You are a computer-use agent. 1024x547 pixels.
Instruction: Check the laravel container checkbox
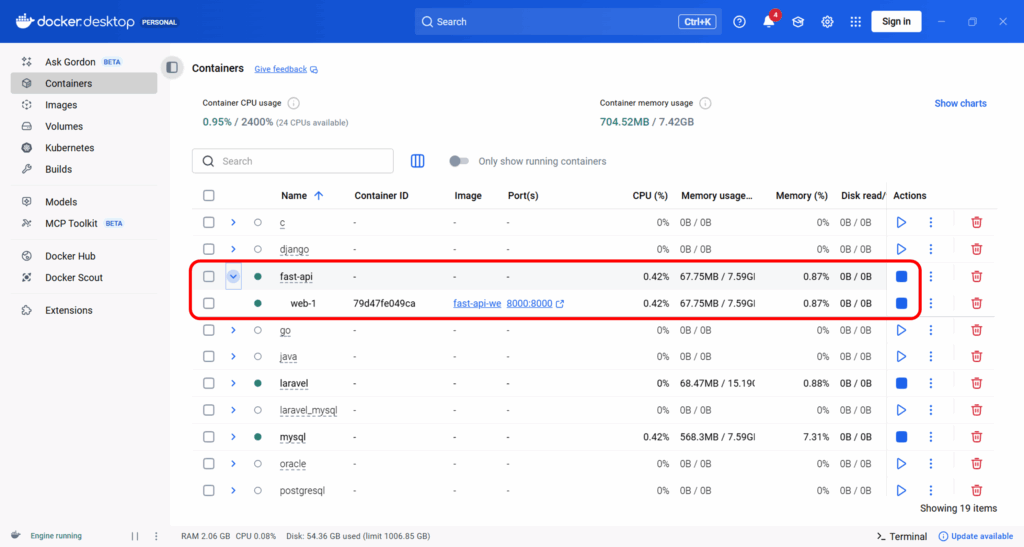209,383
